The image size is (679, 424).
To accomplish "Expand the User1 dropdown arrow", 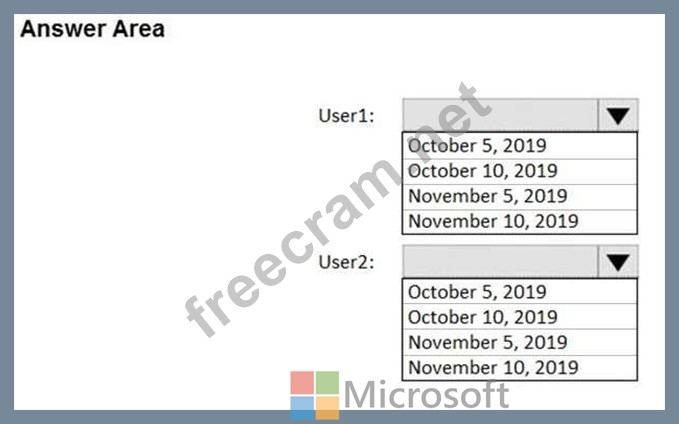I will [618, 116].
